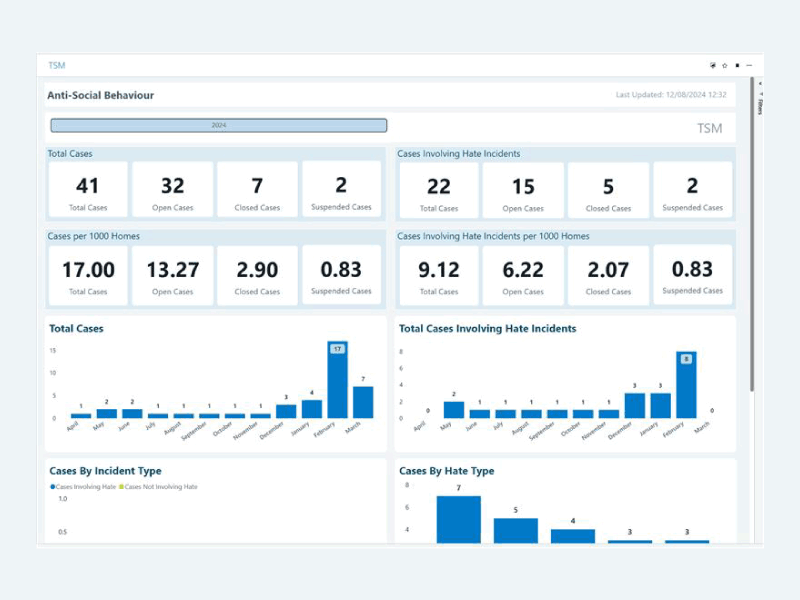The height and width of the screenshot is (600, 800).
Task: Select the tallest bar in Cases By Hate Type
Action: pos(458,518)
